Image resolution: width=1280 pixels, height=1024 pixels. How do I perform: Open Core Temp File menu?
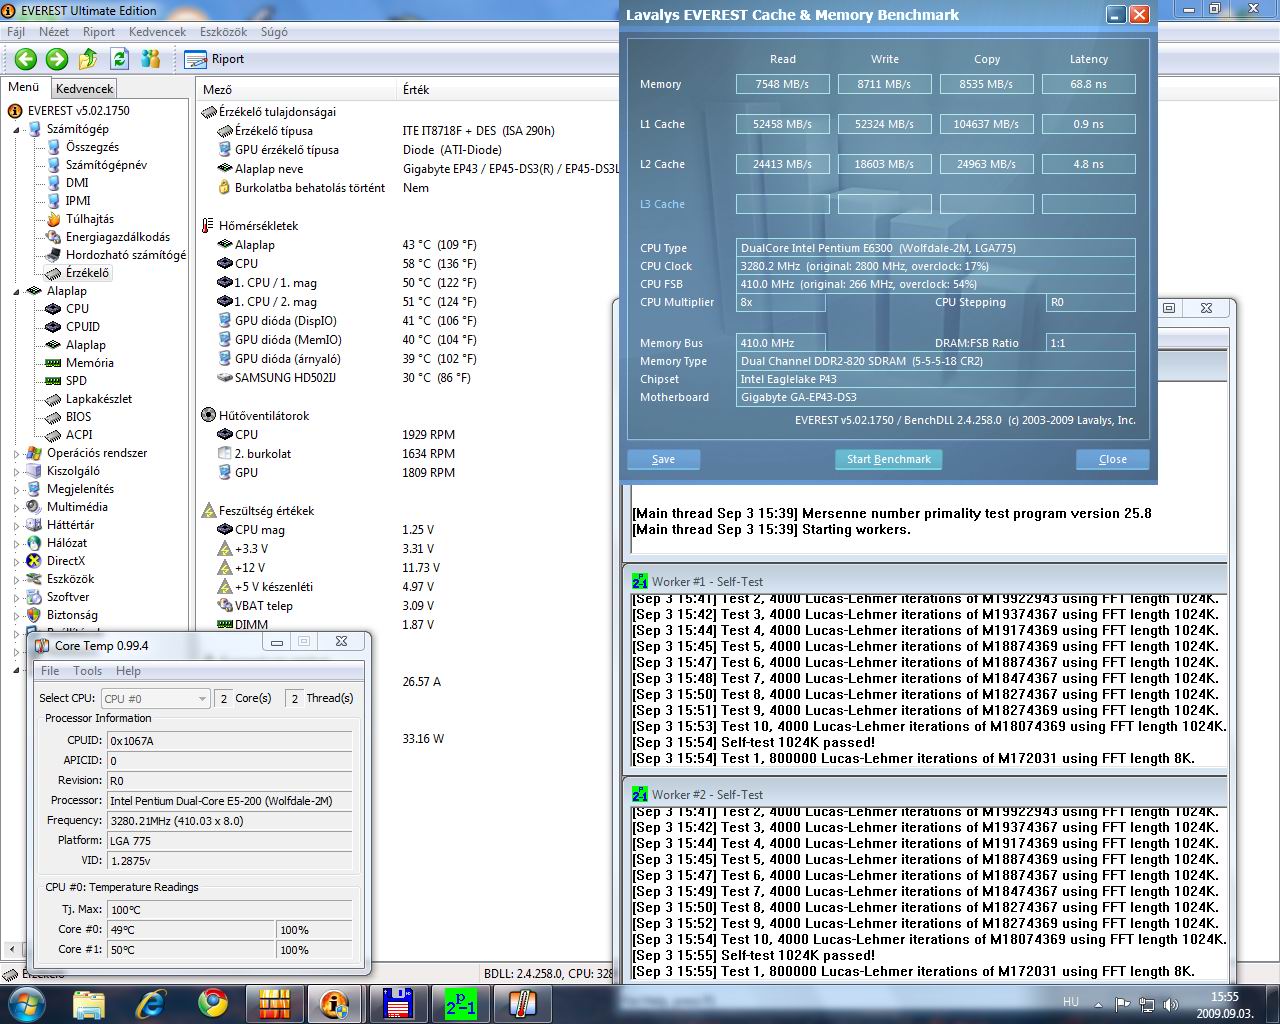[x=50, y=671]
